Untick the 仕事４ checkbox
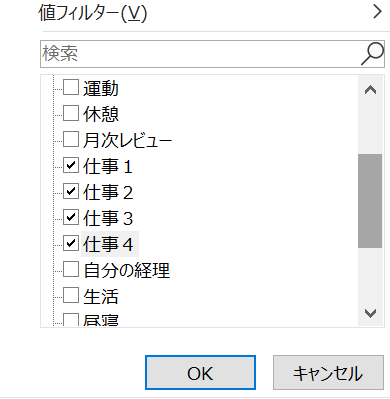Viewport: 390px width, 399px height. 71,243
